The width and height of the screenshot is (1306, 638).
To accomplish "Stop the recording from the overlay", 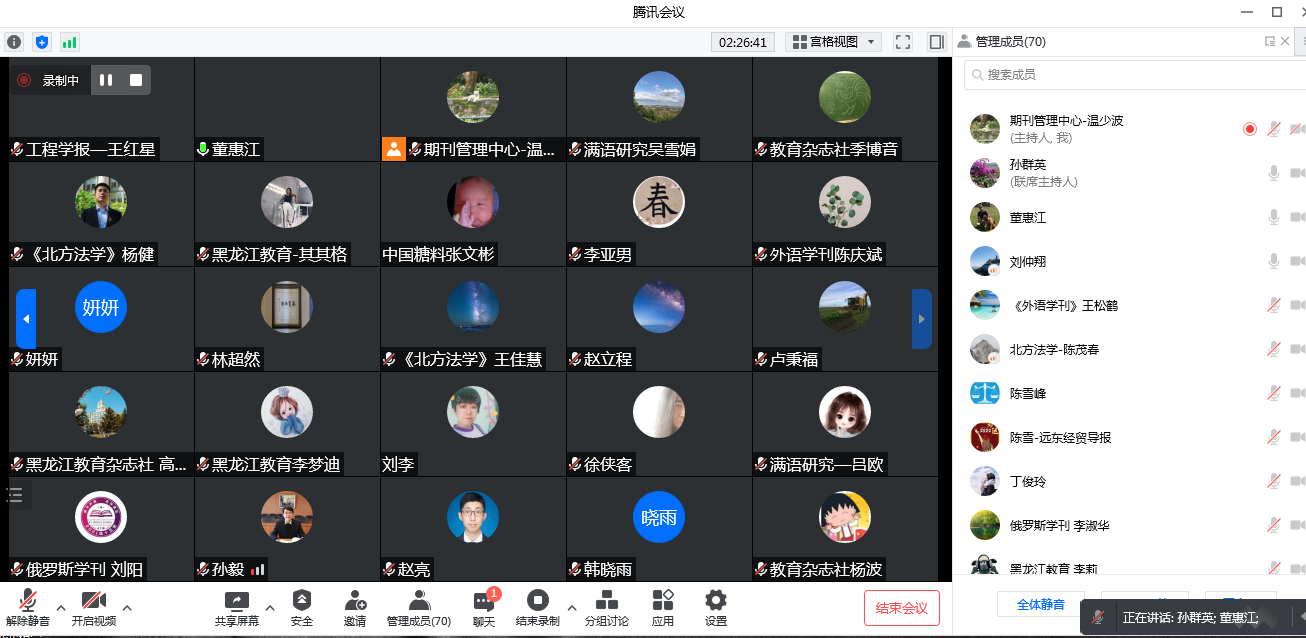I will pyautogui.click(x=136, y=80).
